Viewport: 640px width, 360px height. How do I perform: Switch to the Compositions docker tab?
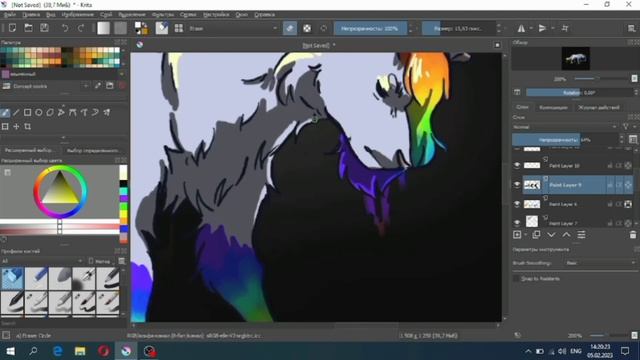pyautogui.click(x=553, y=107)
